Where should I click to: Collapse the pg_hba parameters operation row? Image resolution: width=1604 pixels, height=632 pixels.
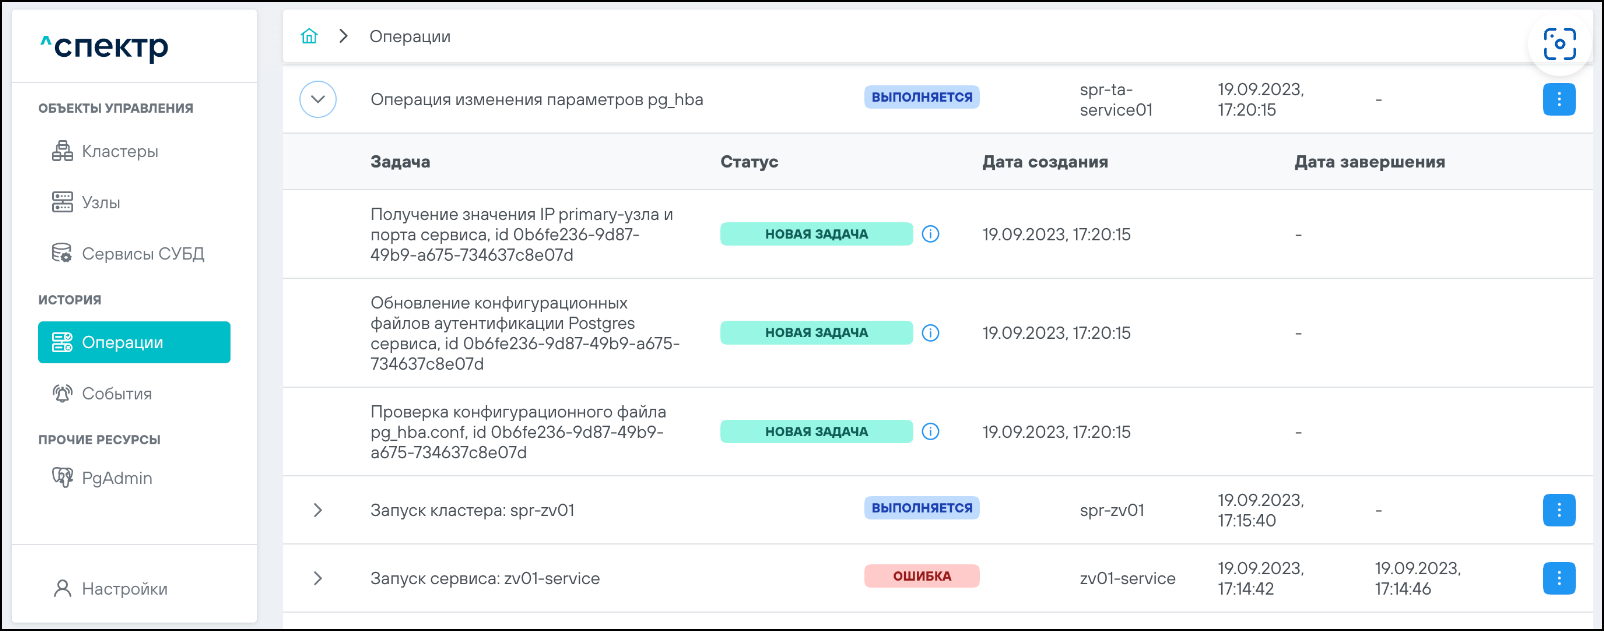click(318, 99)
